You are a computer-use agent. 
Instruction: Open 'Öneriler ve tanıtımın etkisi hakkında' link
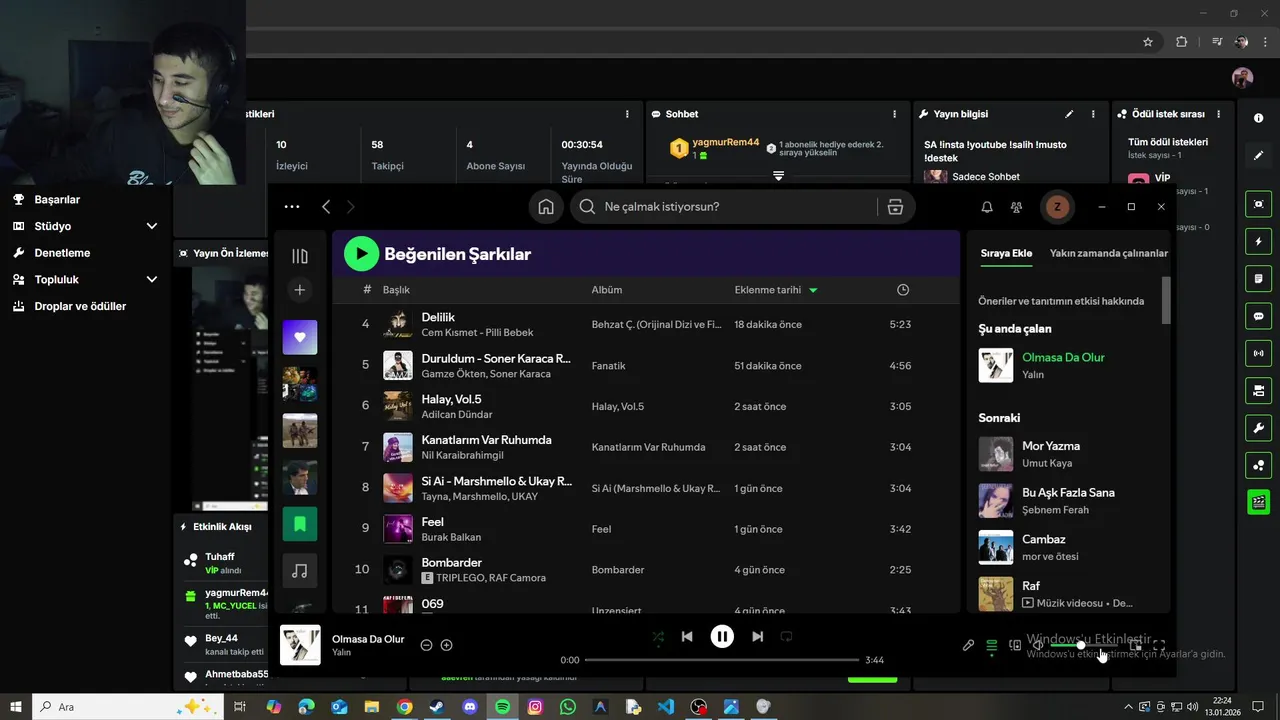pos(1061,301)
